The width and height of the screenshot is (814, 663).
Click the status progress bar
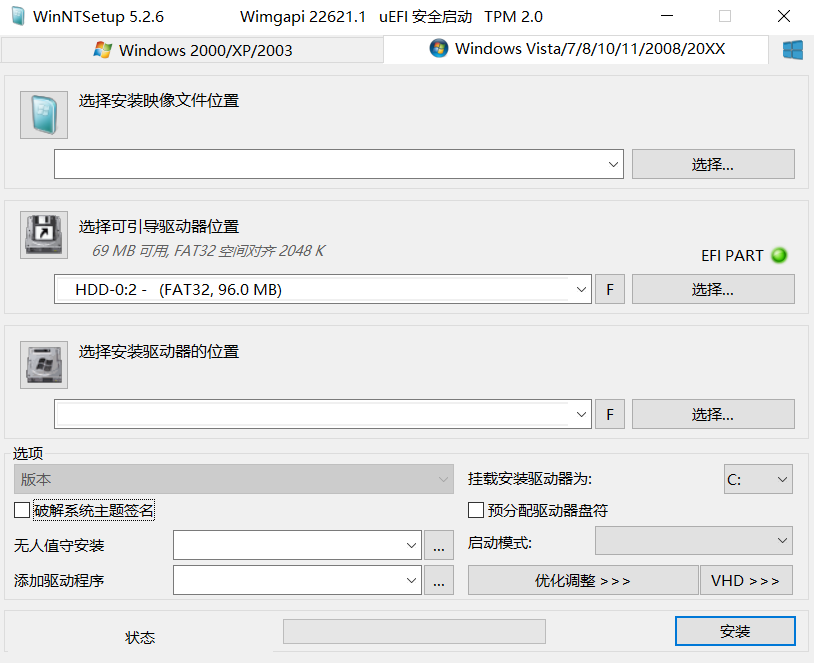(x=414, y=631)
